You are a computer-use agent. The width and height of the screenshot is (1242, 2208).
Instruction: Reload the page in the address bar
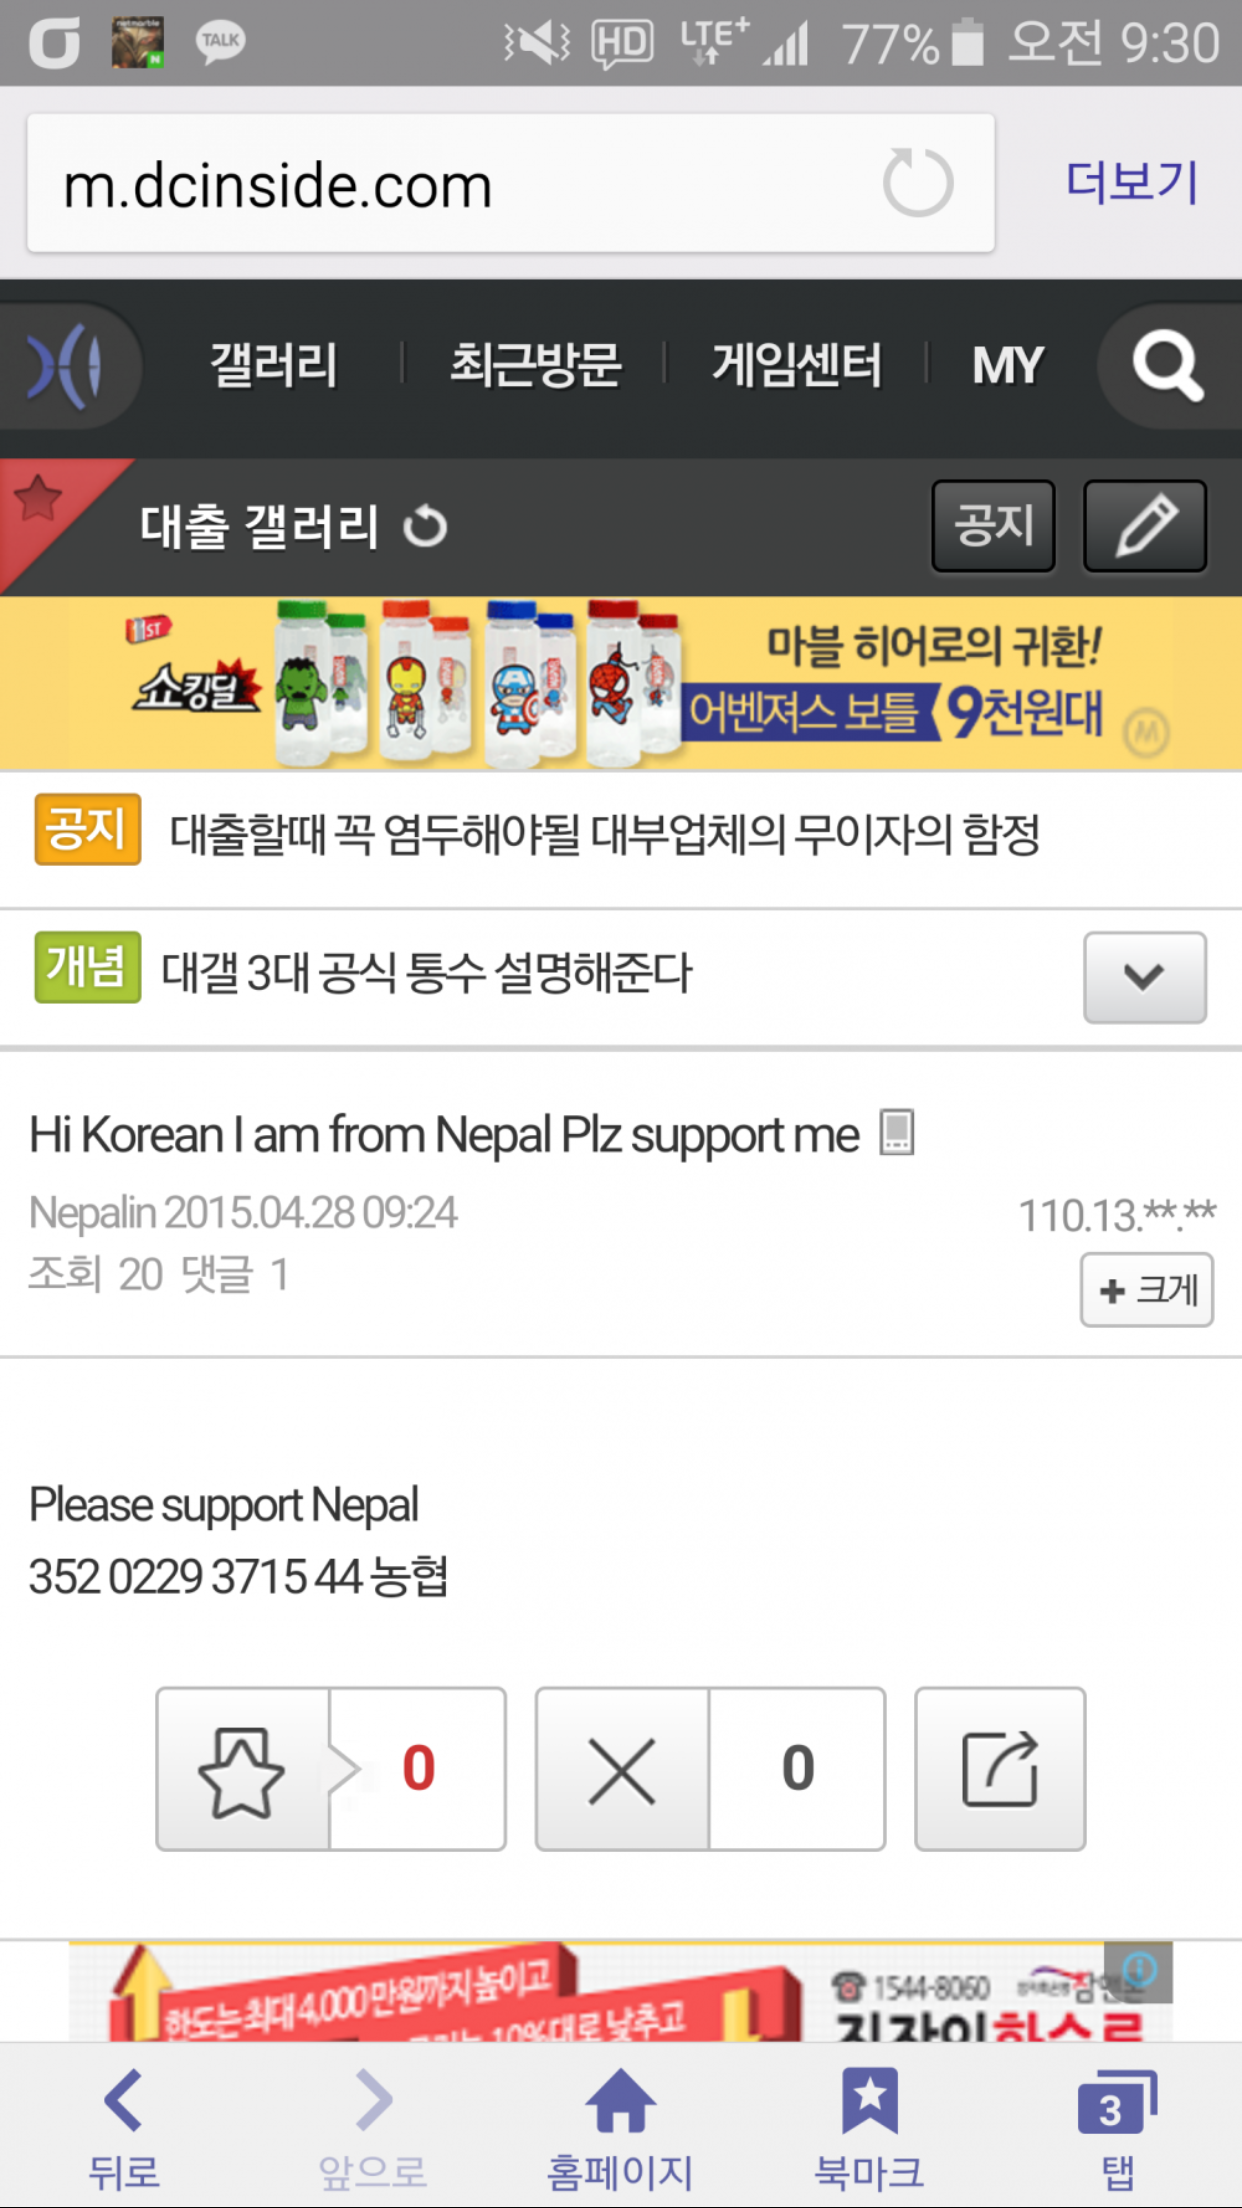(x=918, y=183)
